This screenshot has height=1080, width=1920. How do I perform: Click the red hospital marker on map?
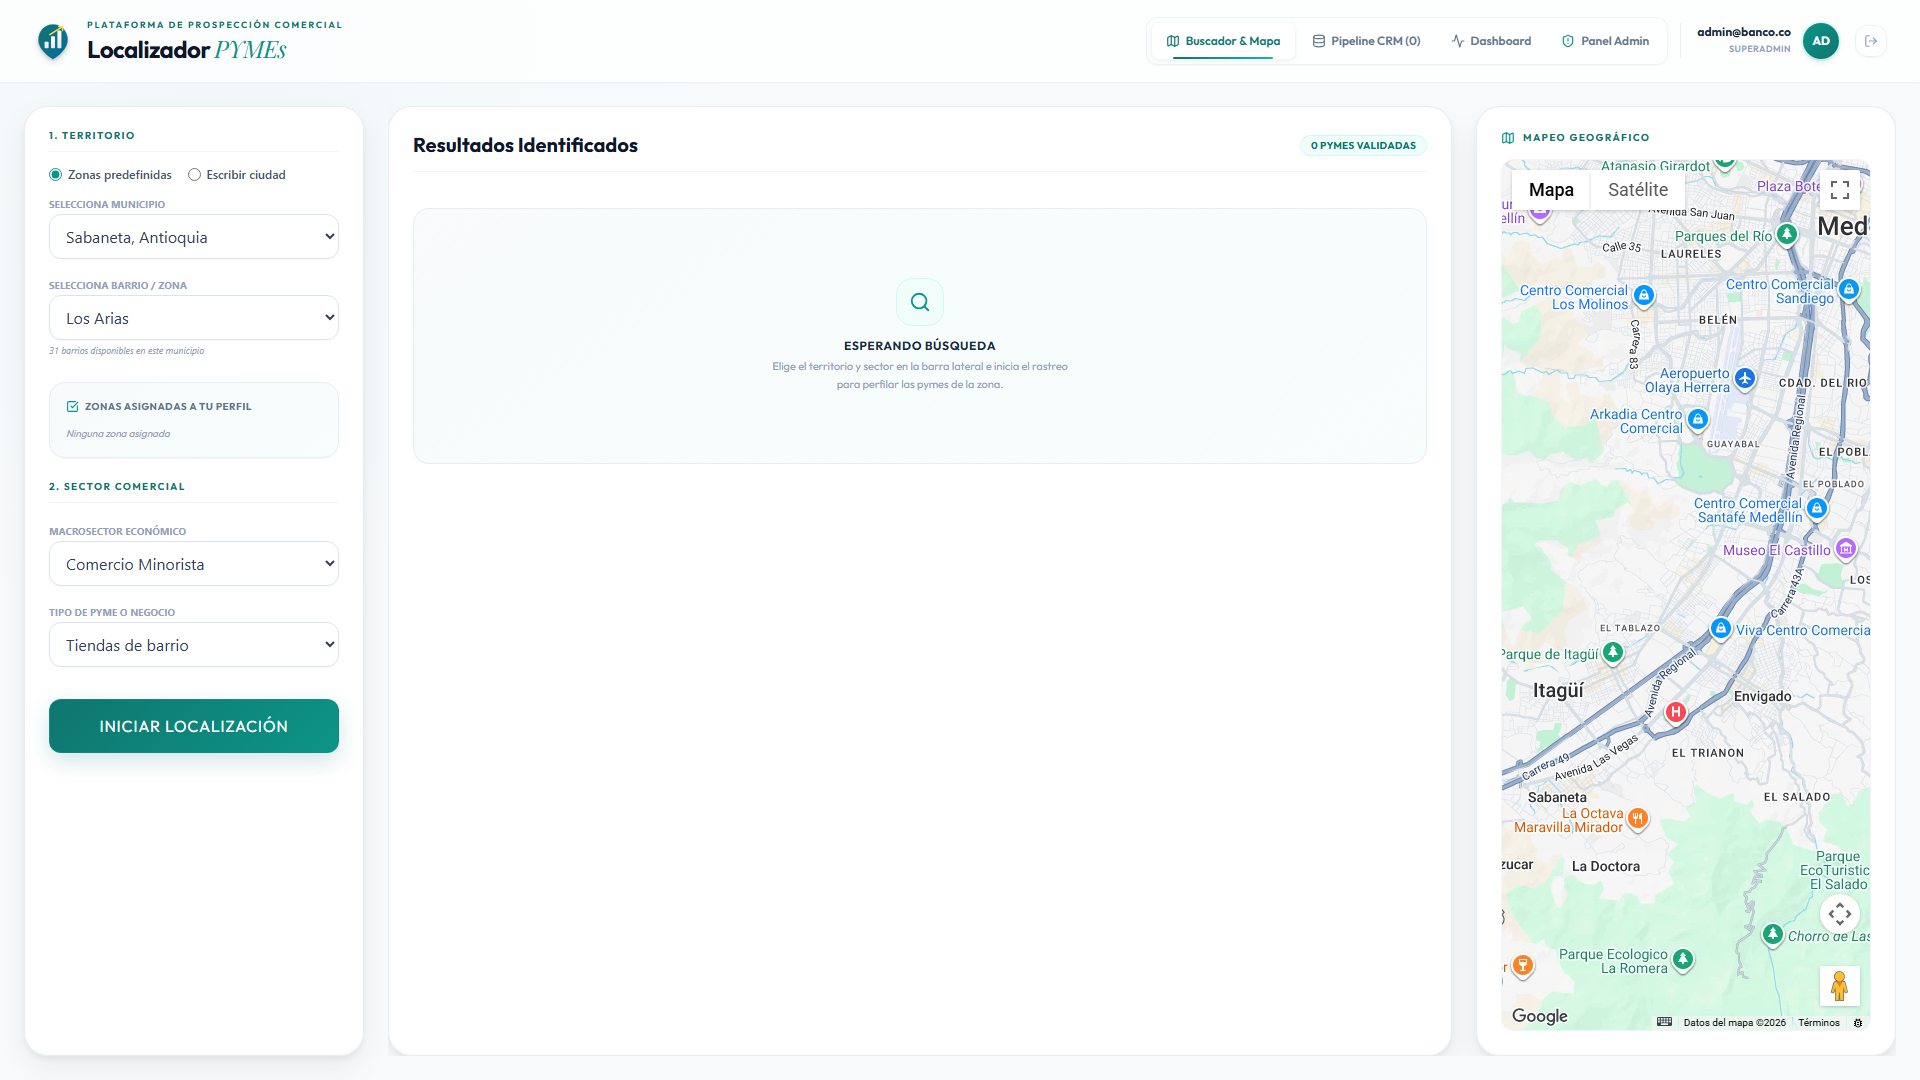pyautogui.click(x=1676, y=713)
